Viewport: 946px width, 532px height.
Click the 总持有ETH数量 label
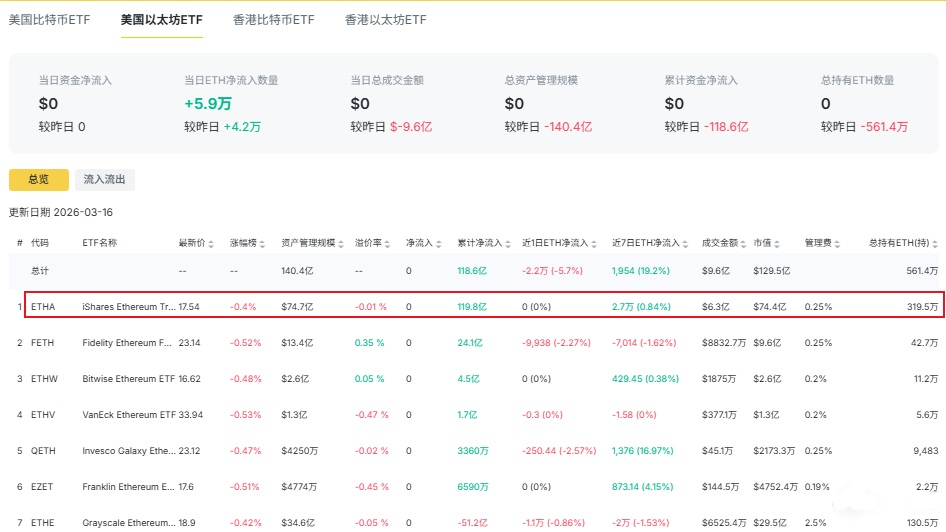pyautogui.click(x=857, y=80)
